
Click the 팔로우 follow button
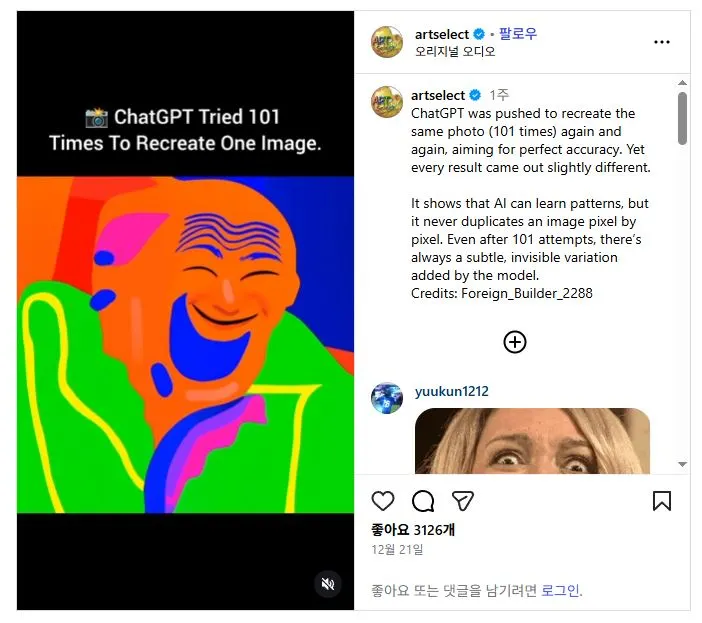point(518,34)
